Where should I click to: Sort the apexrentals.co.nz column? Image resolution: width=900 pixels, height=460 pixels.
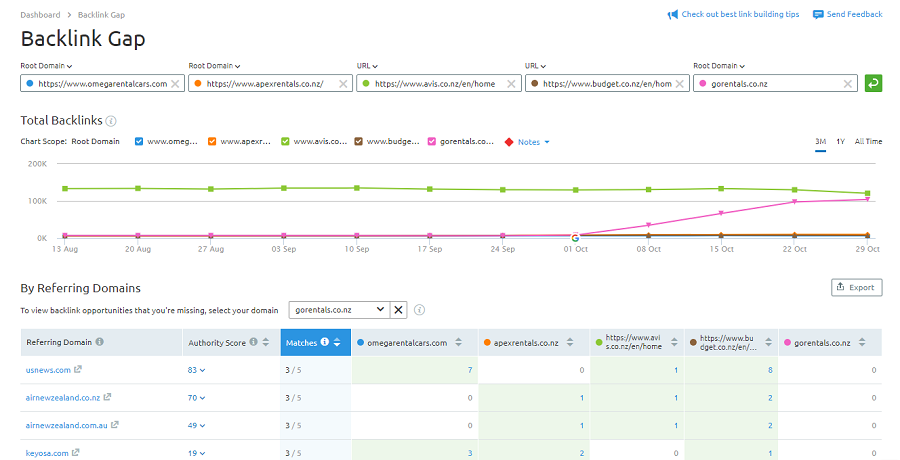tap(570, 342)
